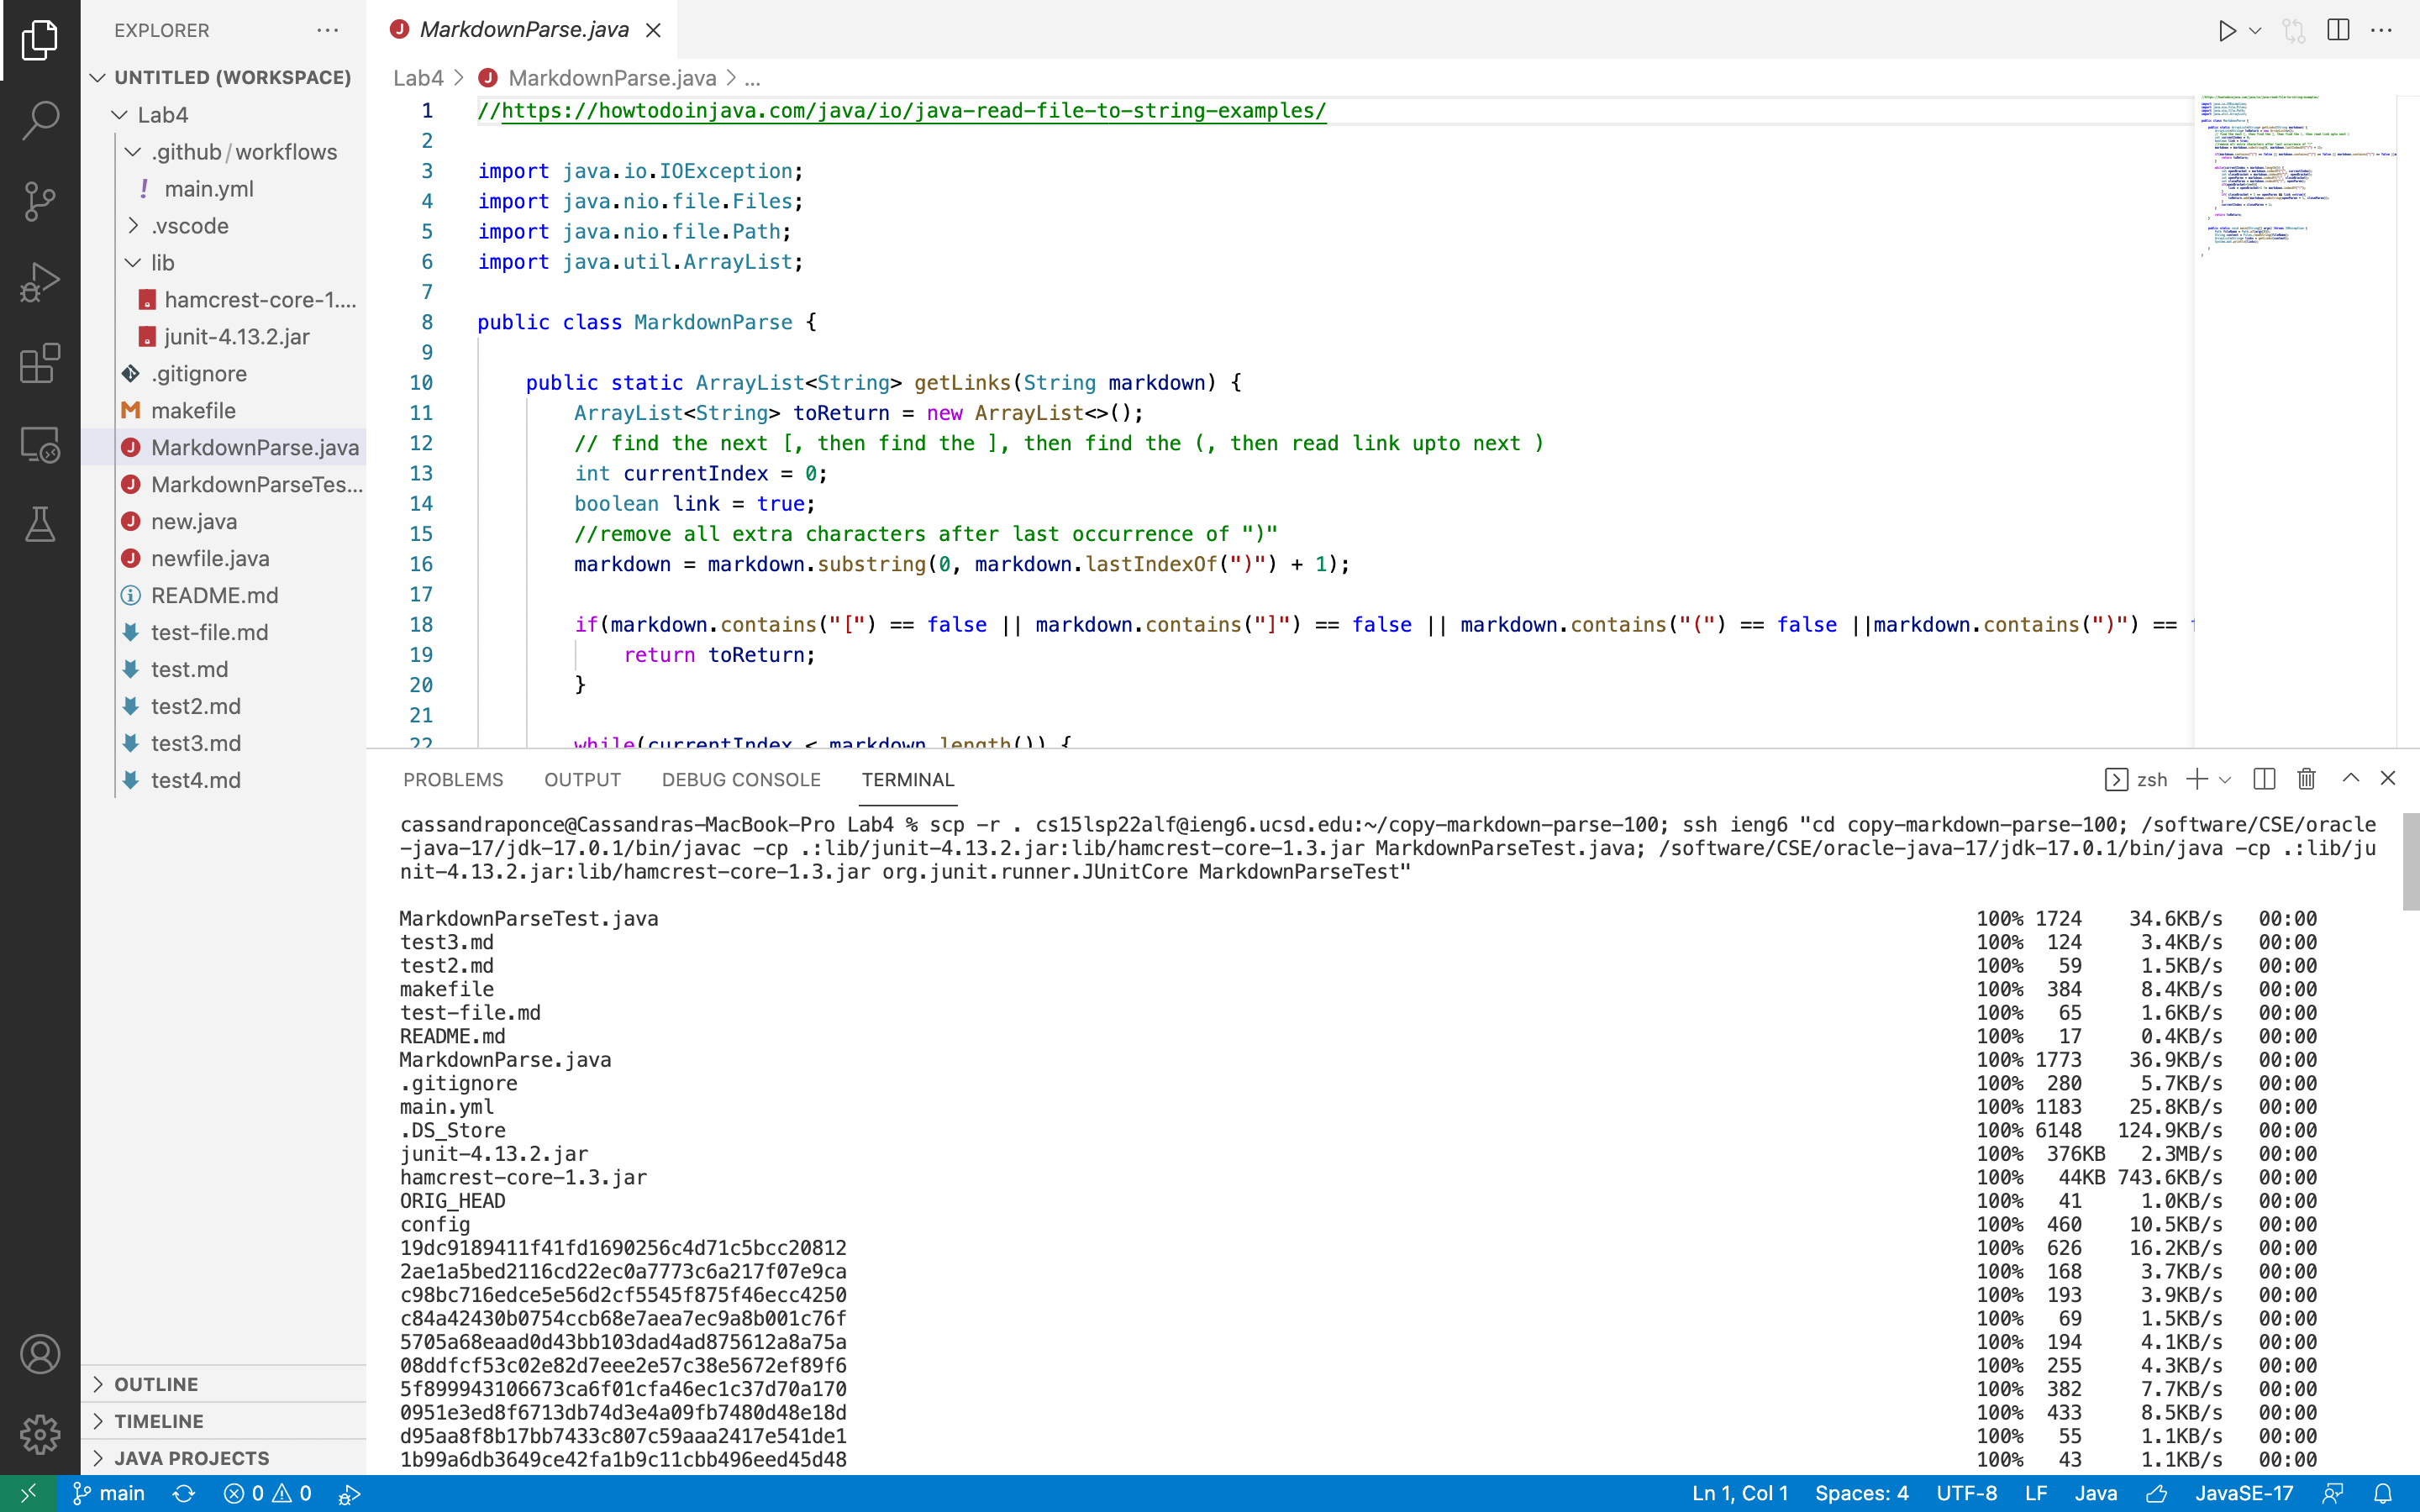2420x1512 pixels.
Task: Expand the OUTLINE section
Action: click(x=224, y=1384)
